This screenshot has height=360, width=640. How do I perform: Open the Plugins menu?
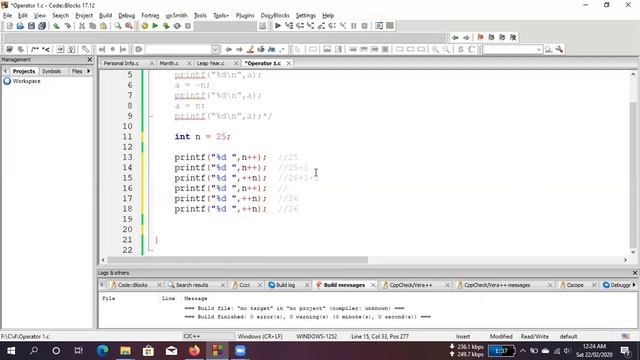point(245,15)
